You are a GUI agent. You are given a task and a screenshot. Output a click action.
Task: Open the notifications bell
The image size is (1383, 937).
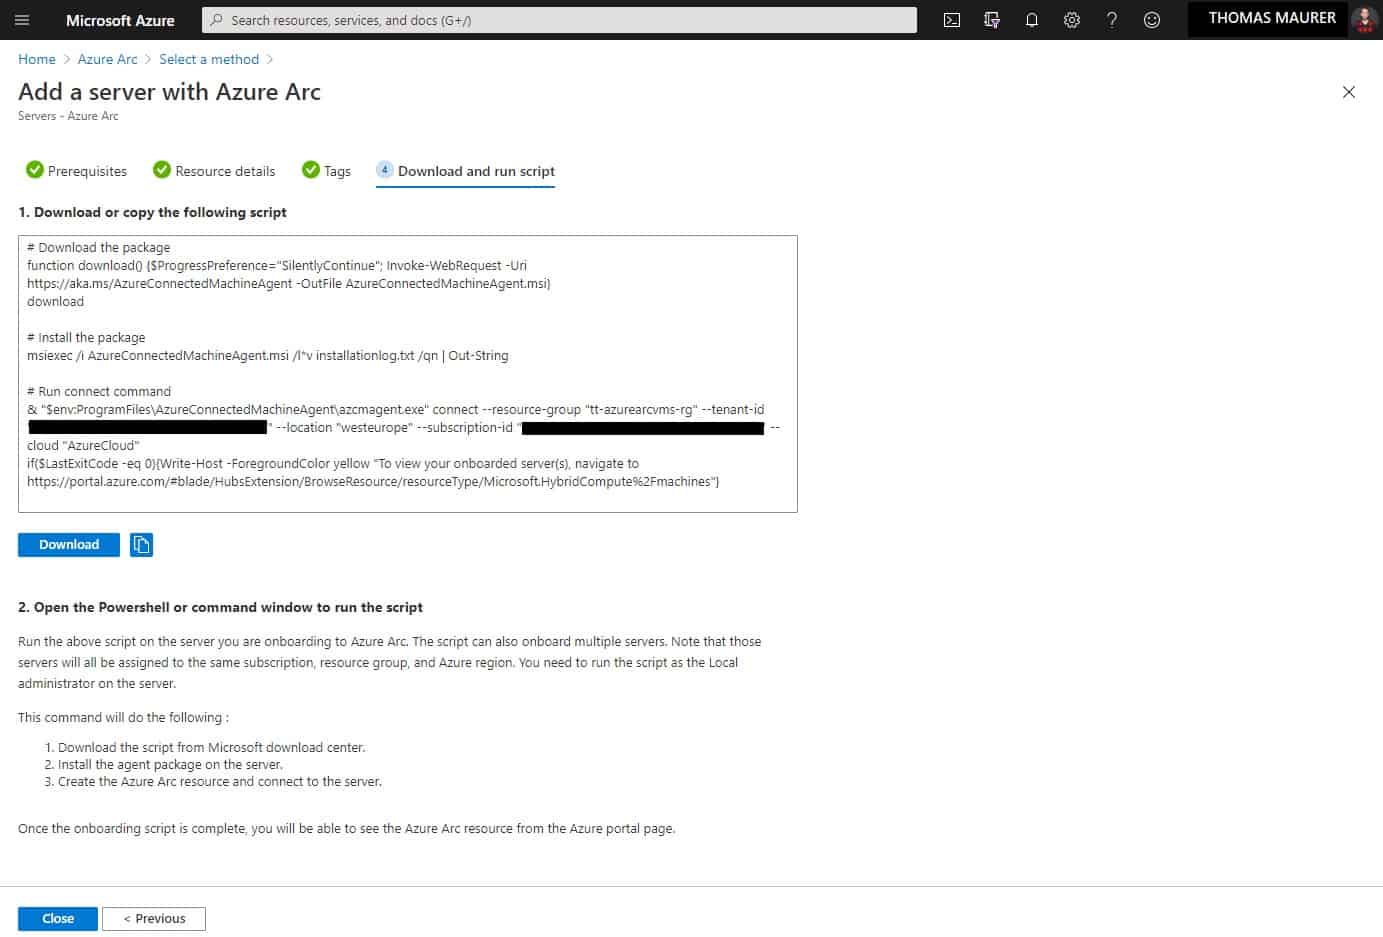point(1032,20)
